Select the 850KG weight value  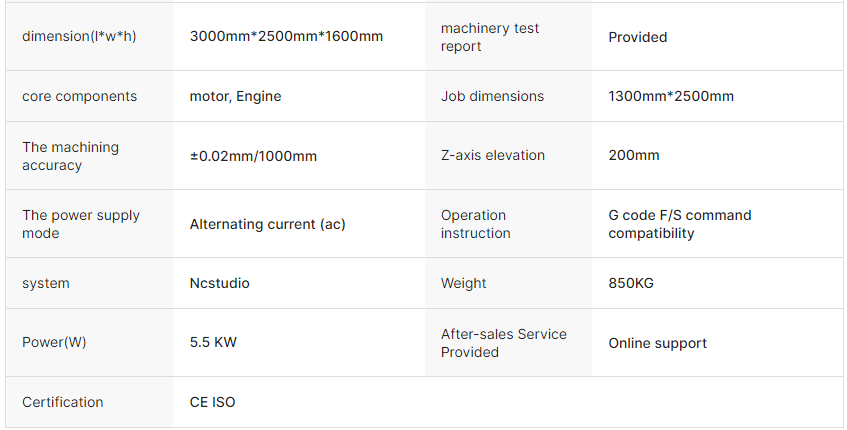(631, 283)
